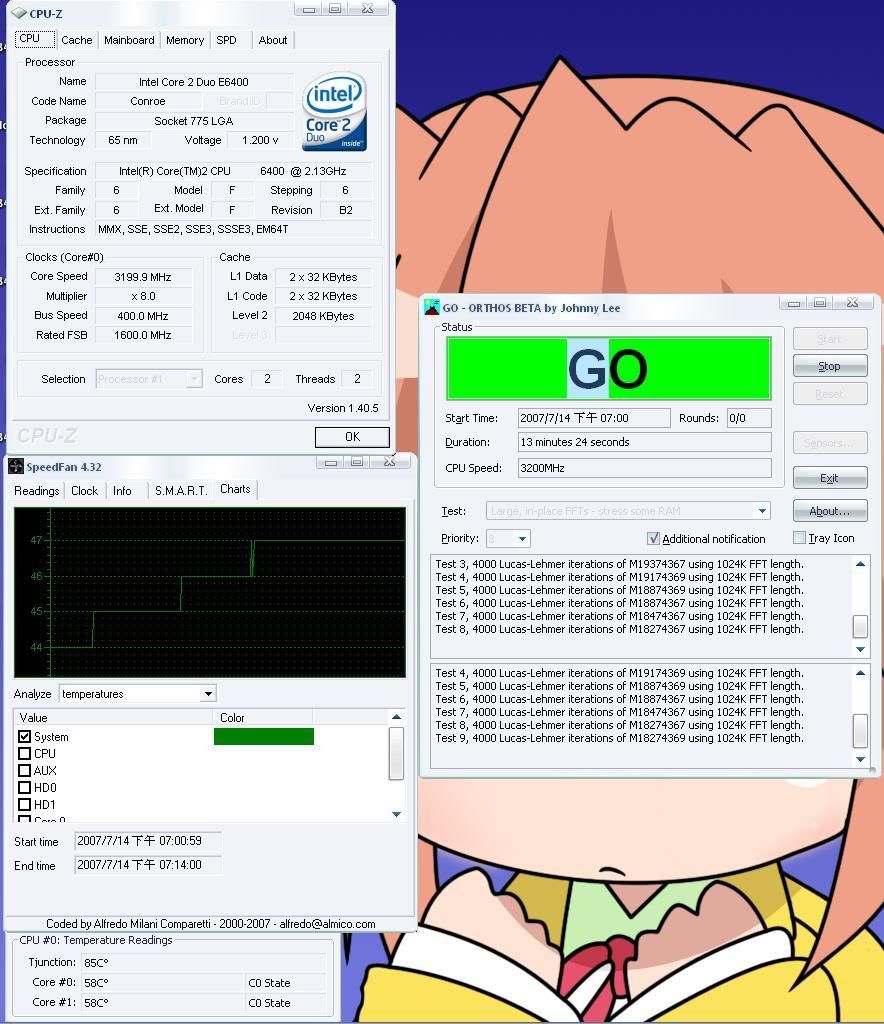Open the Mainboard tab in CPU-Z

click(x=129, y=40)
